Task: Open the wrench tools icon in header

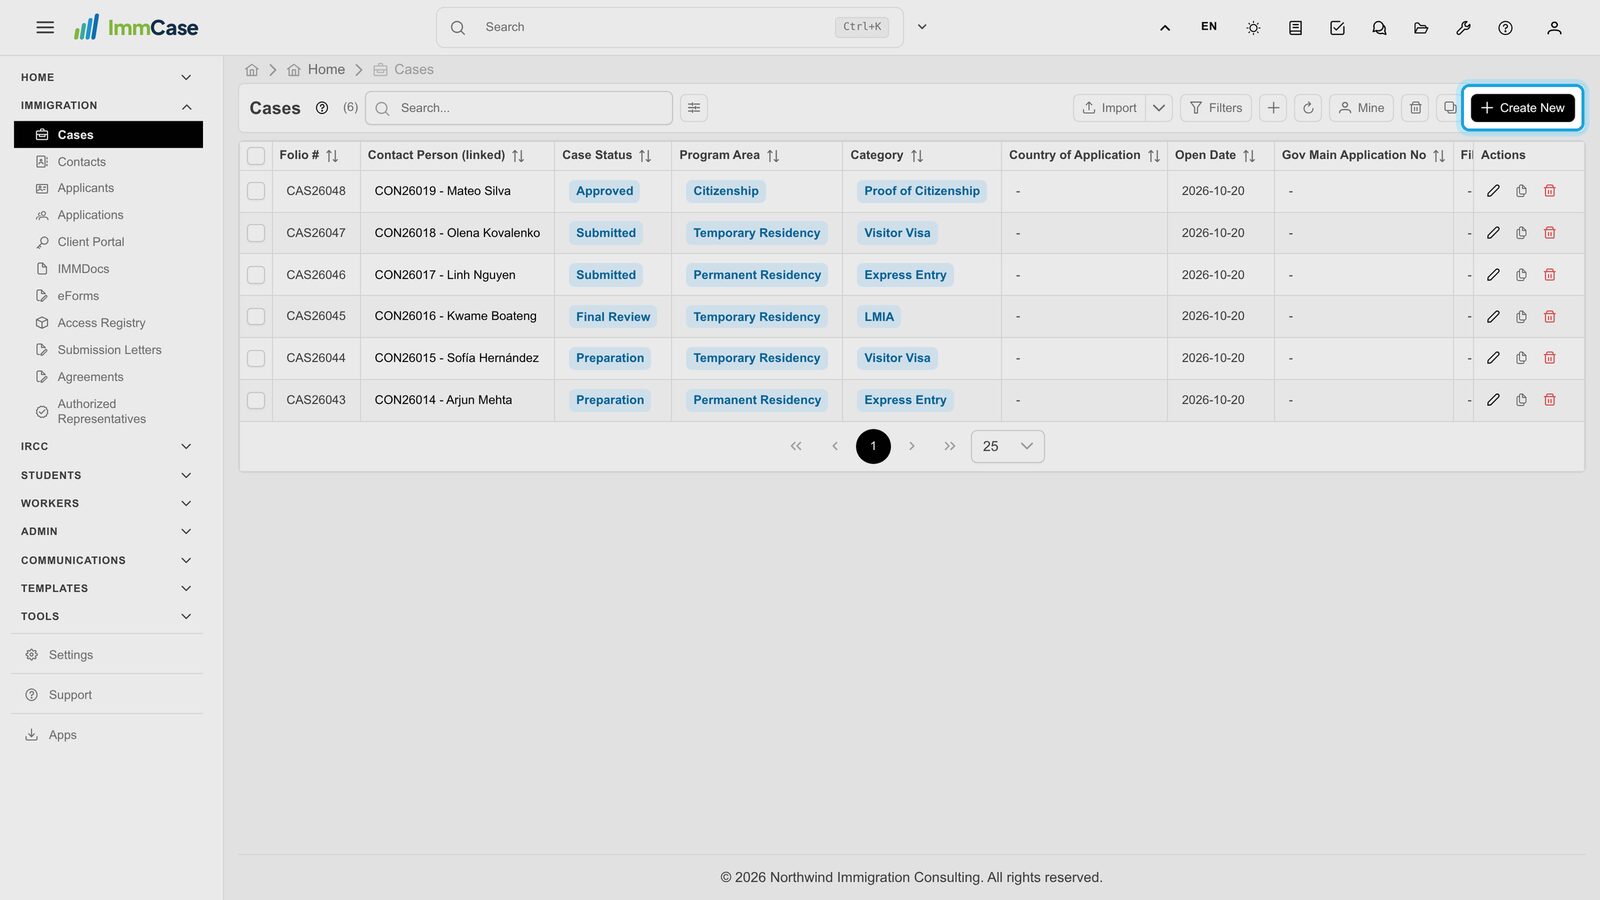Action: point(1463,28)
